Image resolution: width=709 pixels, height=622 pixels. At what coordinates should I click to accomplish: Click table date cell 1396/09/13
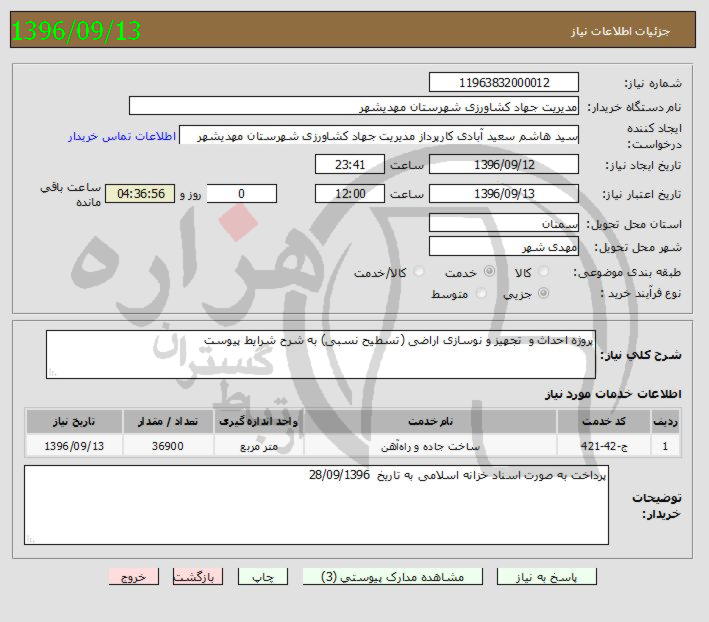click(x=74, y=446)
